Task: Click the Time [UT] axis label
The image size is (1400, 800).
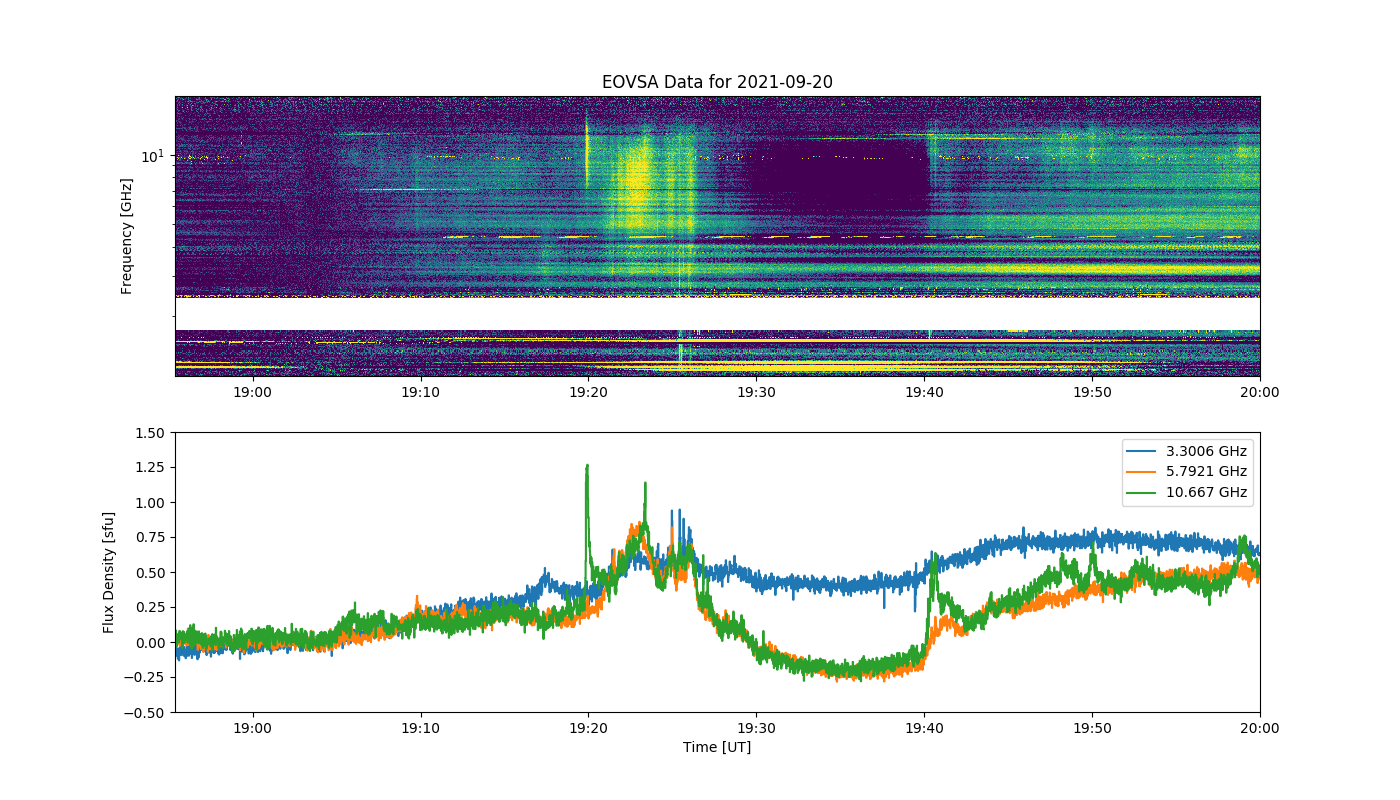Action: [x=717, y=747]
